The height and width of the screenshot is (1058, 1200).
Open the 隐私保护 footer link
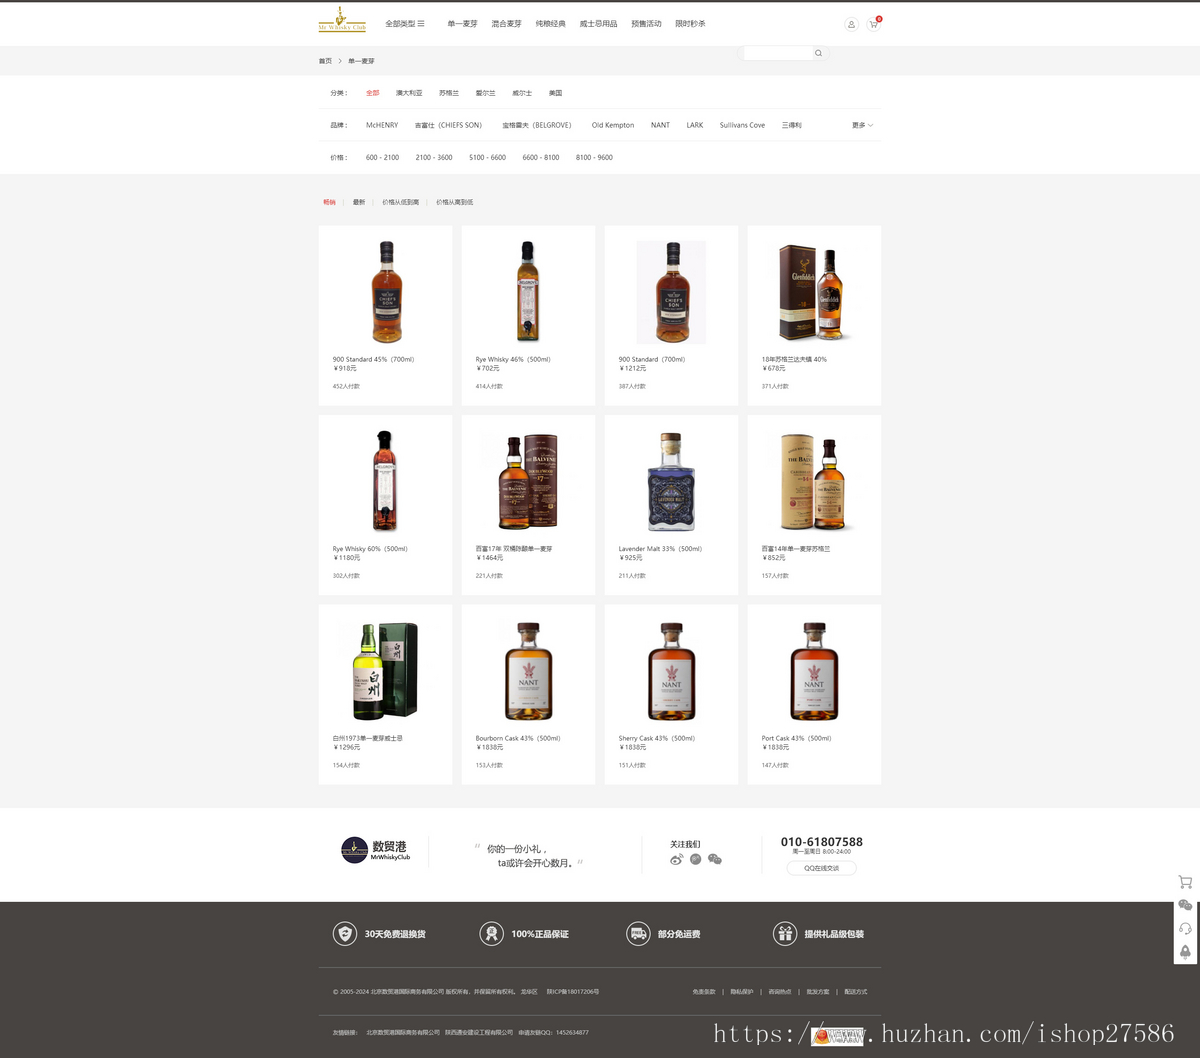pos(742,992)
